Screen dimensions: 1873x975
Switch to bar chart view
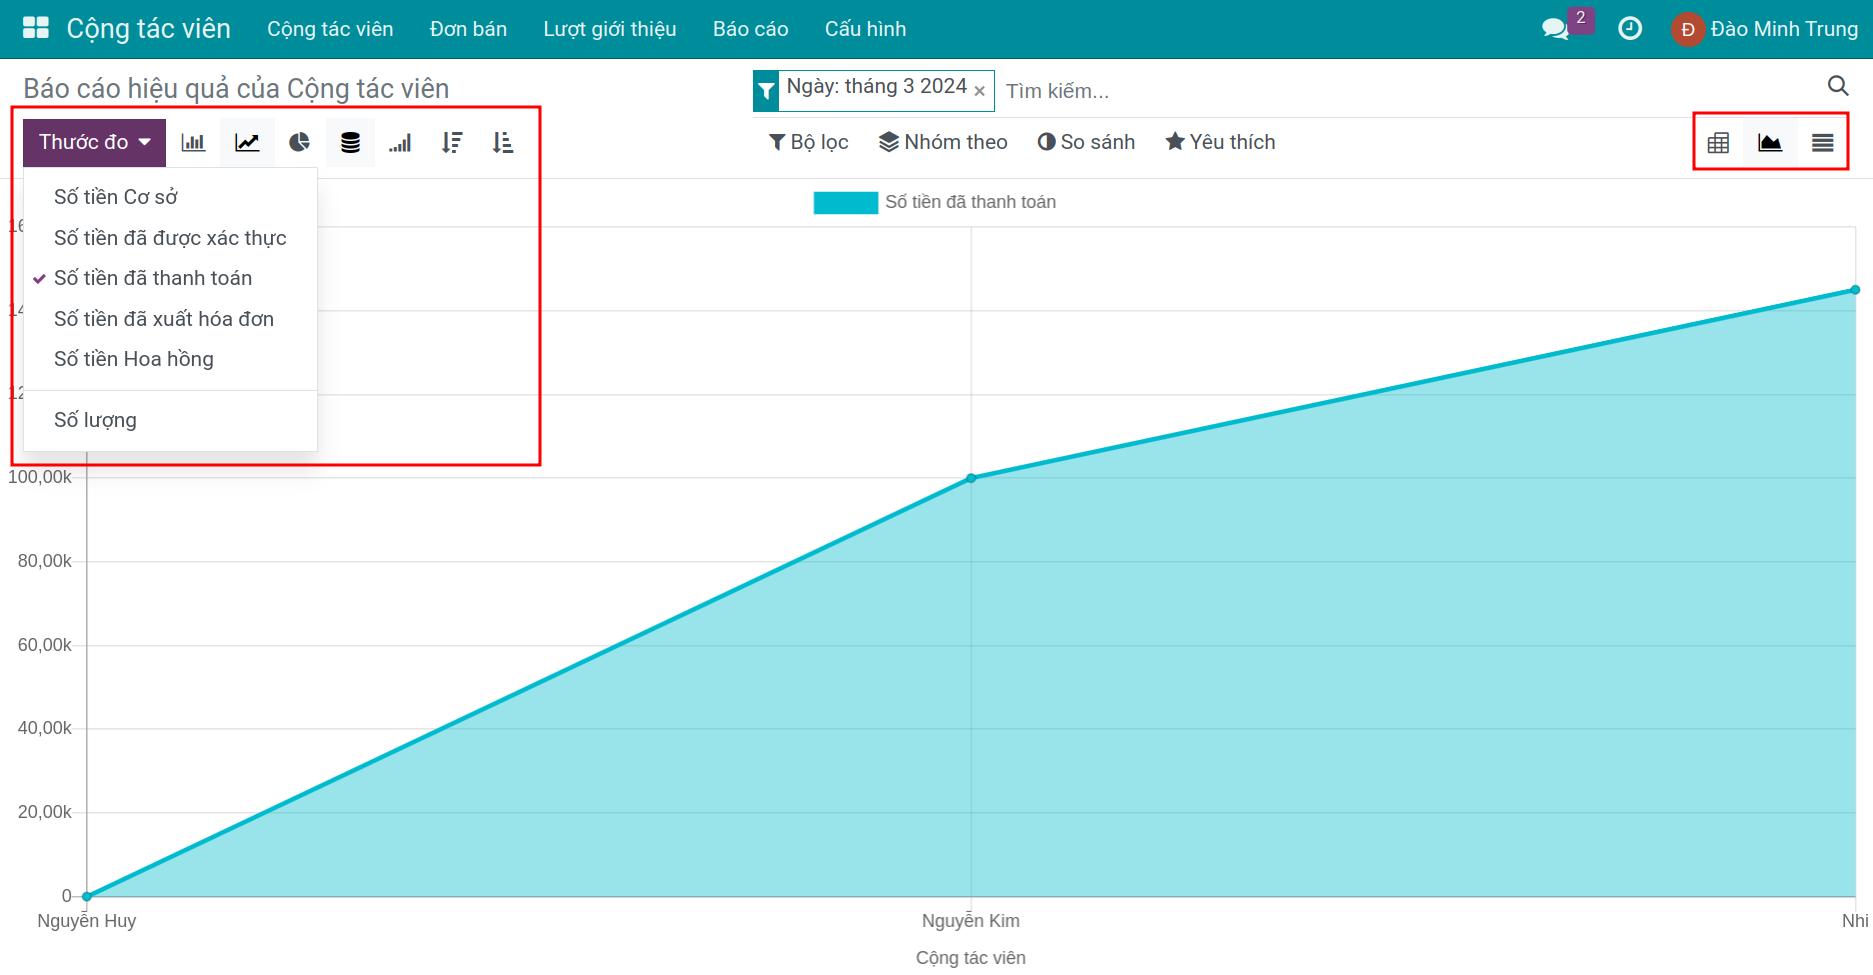pyautogui.click(x=193, y=142)
